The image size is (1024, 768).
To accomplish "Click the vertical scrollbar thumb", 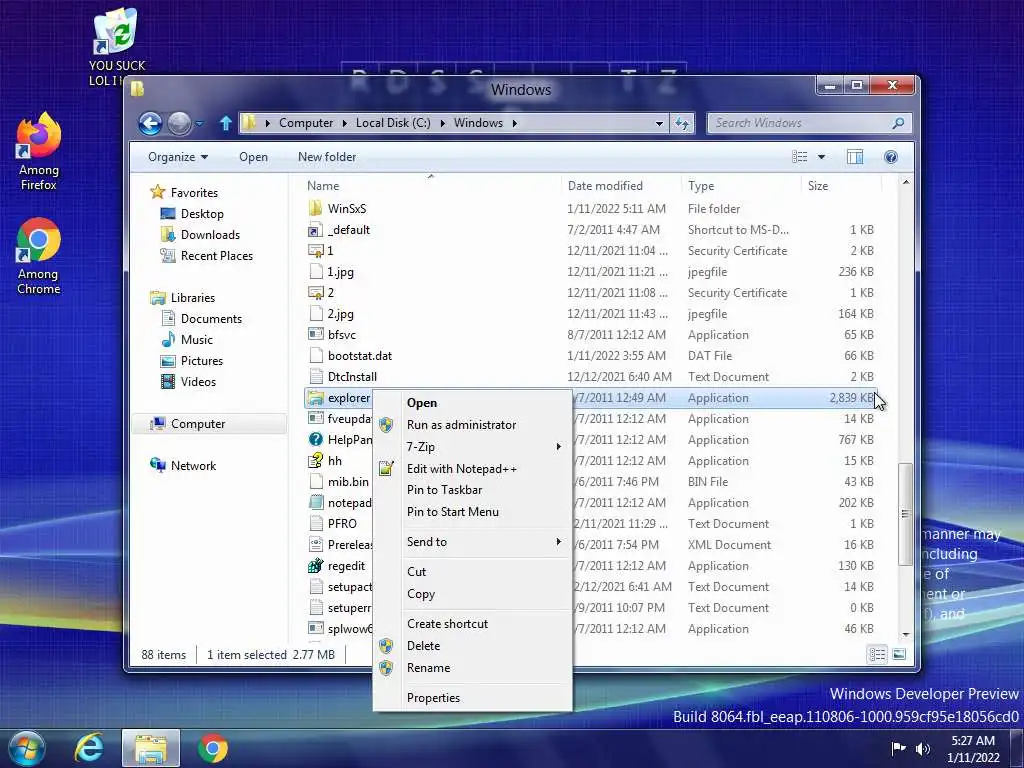I will tap(905, 514).
